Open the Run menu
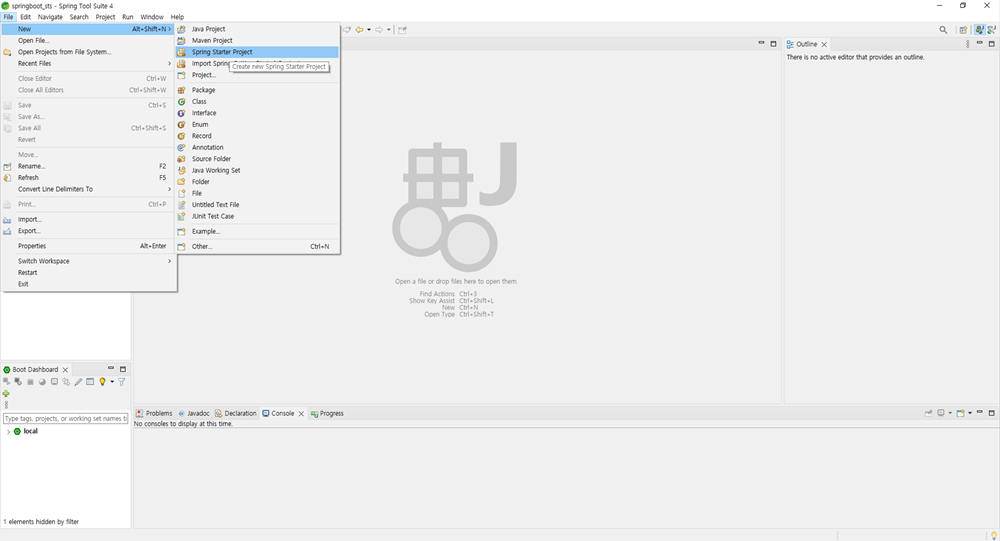 pyautogui.click(x=128, y=17)
